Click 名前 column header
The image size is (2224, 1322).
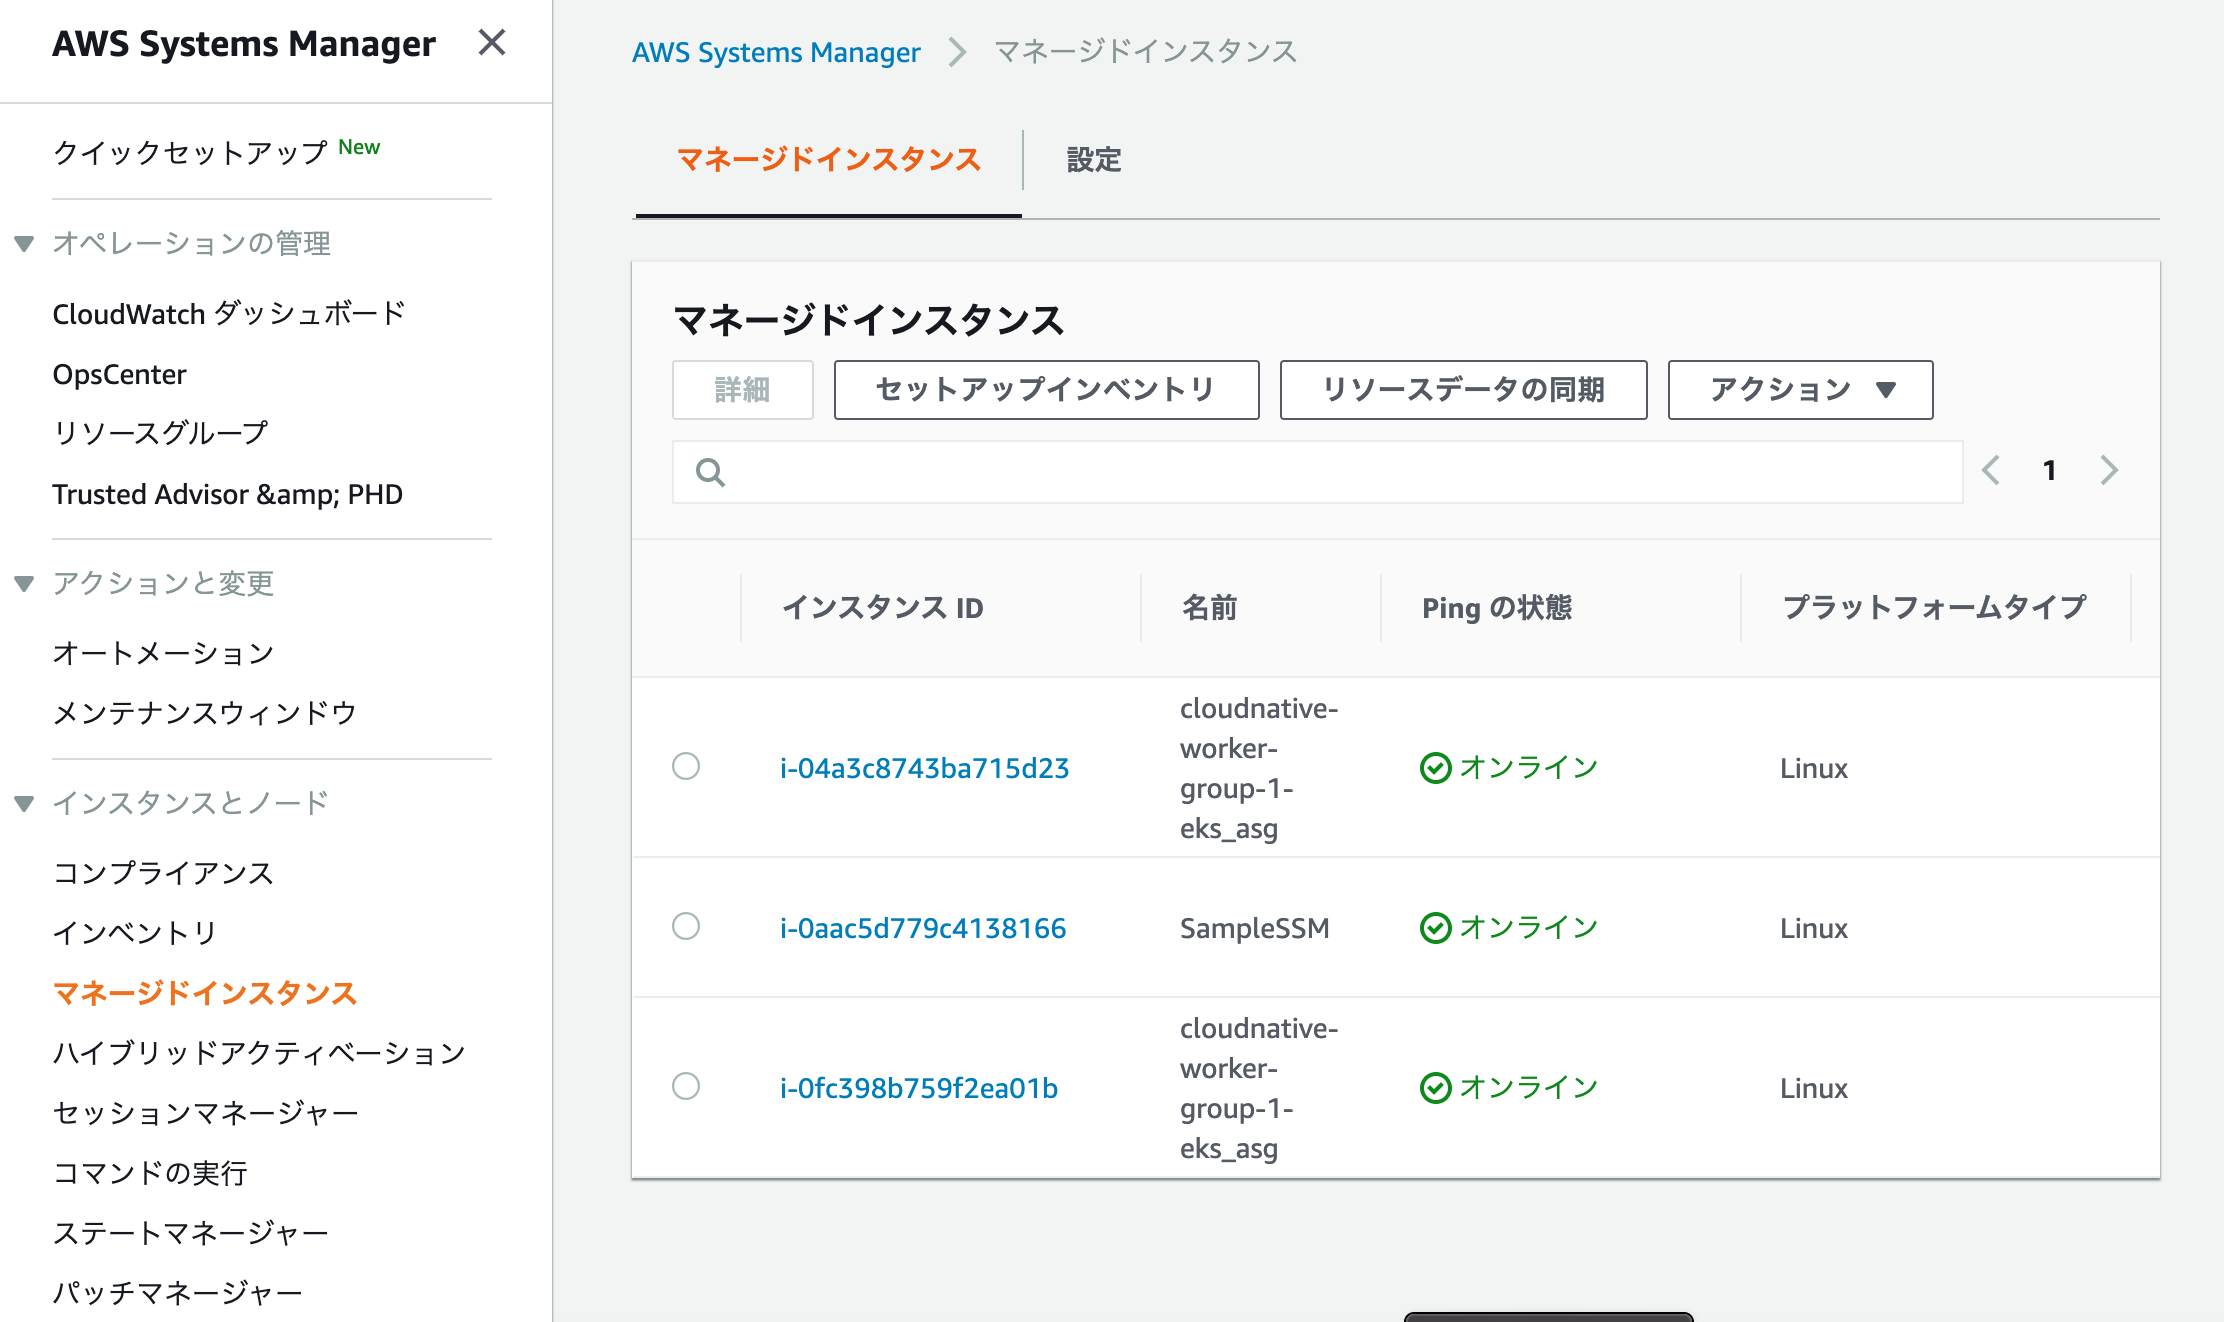pos(1210,608)
